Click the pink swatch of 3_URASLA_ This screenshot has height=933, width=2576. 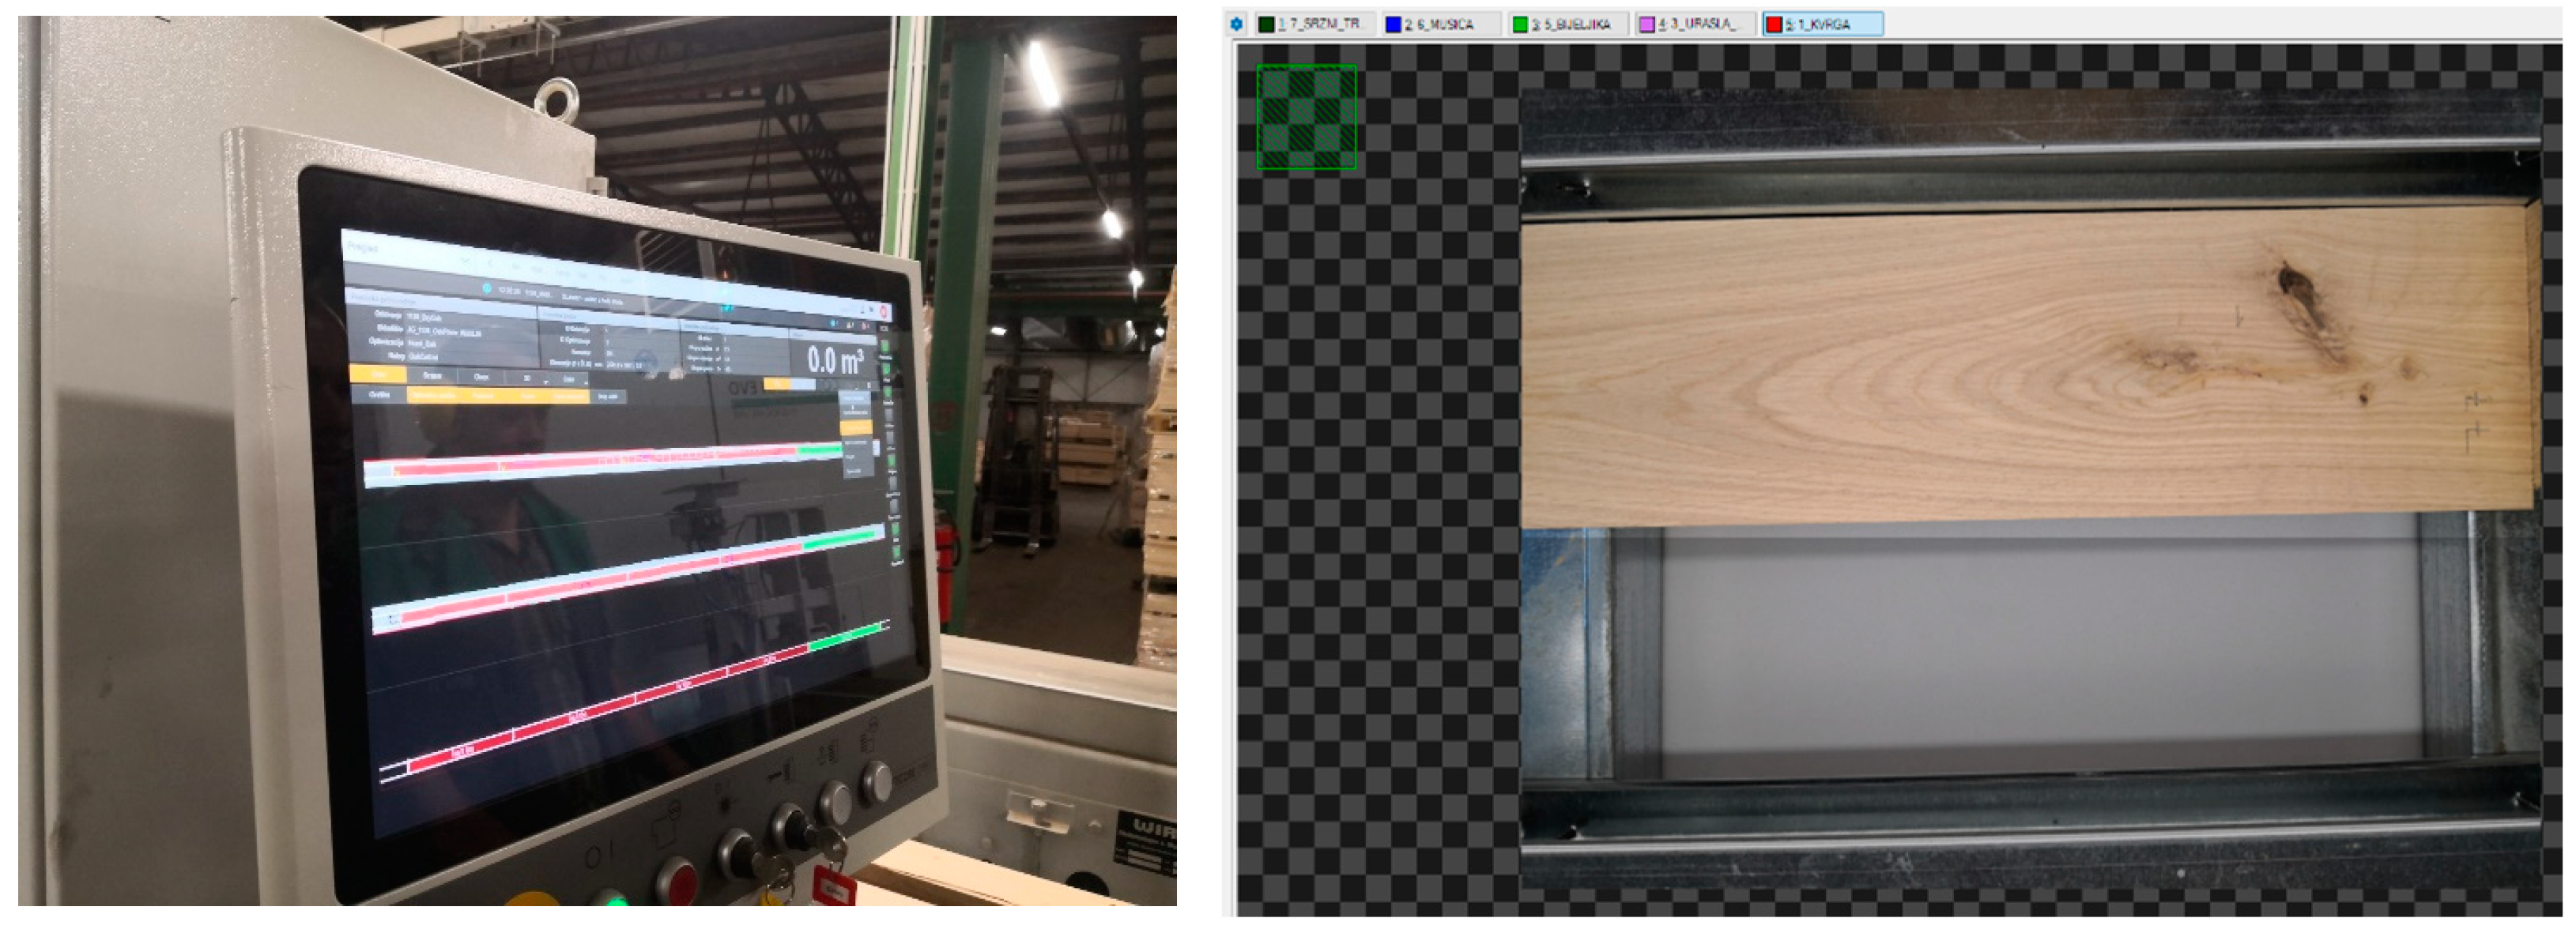click(1647, 24)
